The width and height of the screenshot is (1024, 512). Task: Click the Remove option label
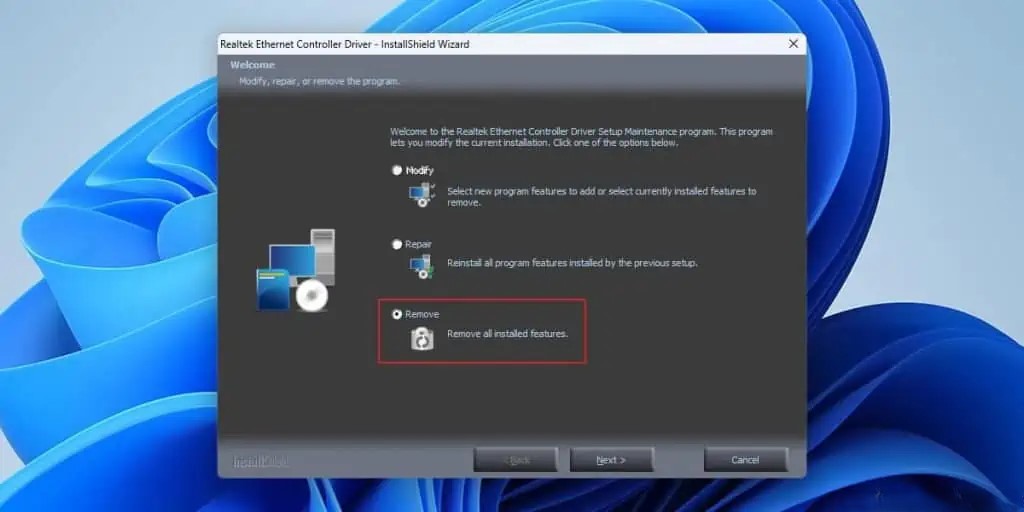click(422, 314)
